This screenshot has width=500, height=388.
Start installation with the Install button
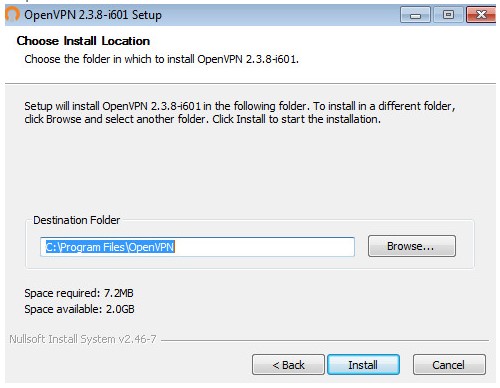pos(363,365)
